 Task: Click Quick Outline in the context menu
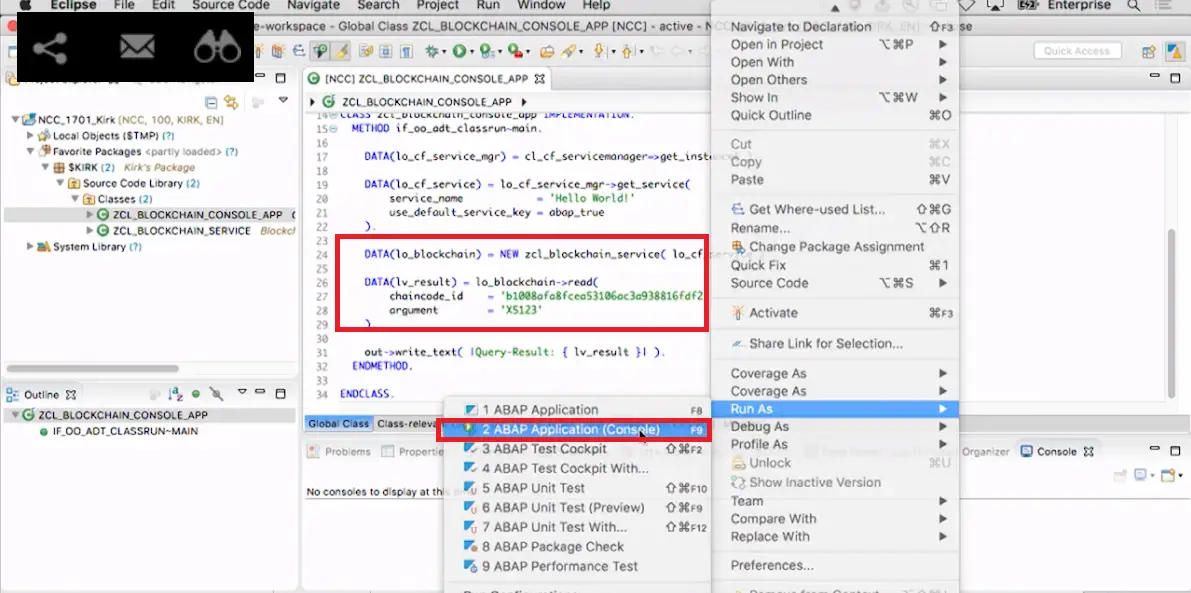[836, 115]
